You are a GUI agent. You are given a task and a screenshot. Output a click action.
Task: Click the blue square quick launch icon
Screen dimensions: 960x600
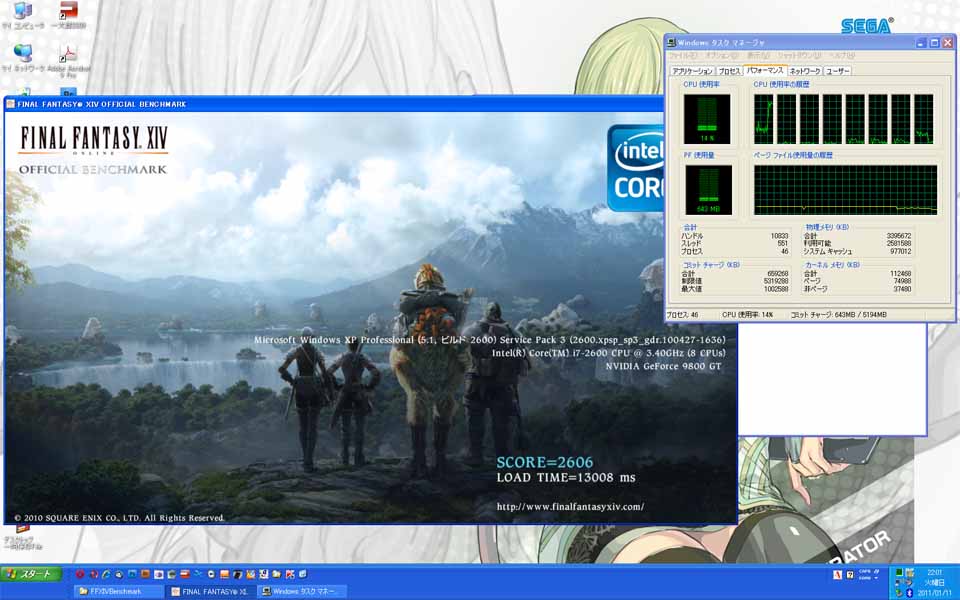pos(132,574)
